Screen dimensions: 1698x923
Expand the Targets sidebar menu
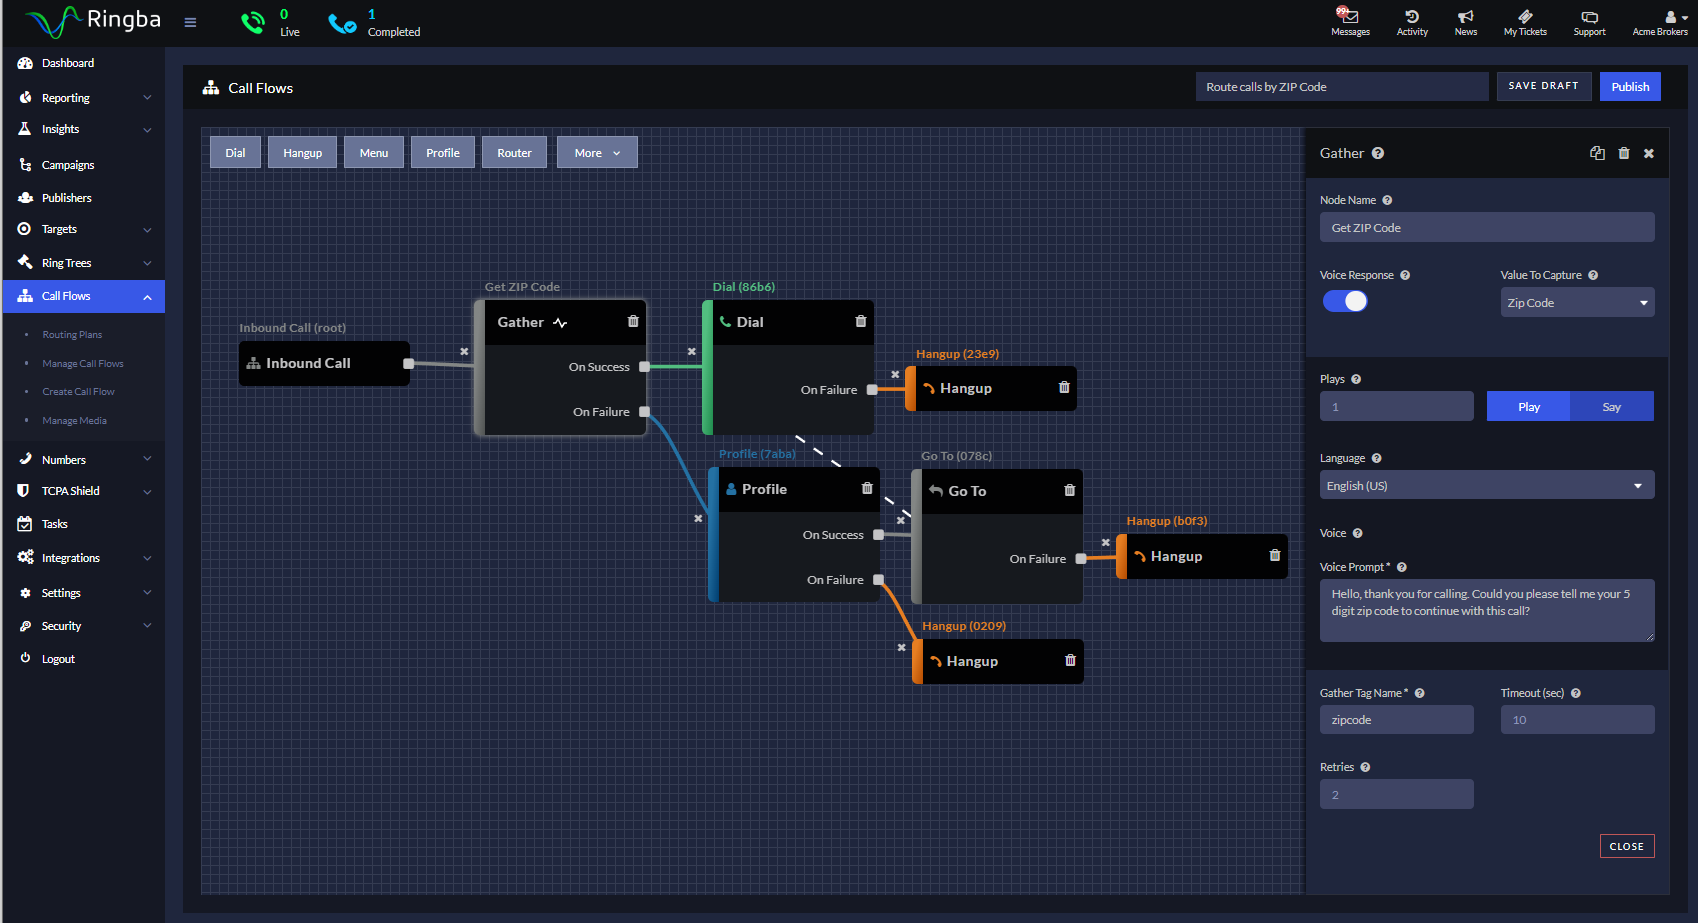point(84,229)
